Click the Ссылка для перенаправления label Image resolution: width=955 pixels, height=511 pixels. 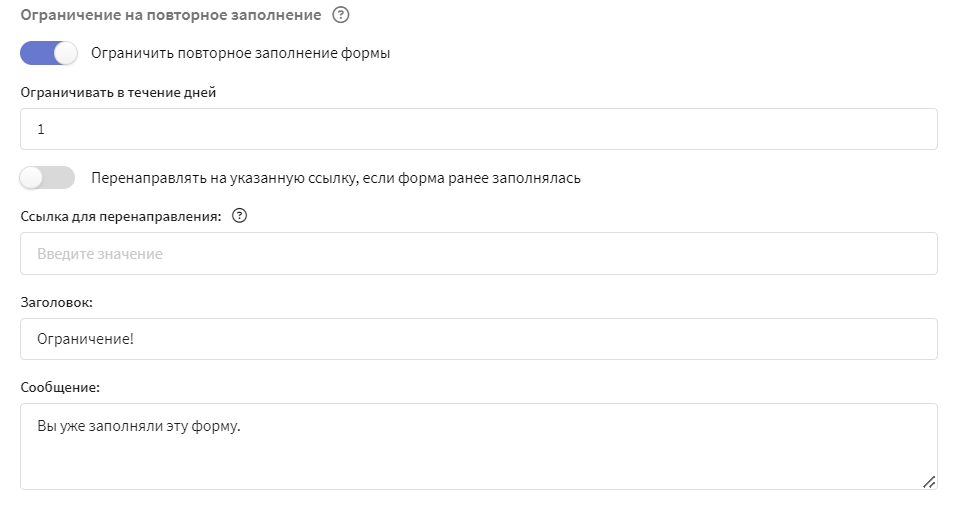[x=121, y=216]
